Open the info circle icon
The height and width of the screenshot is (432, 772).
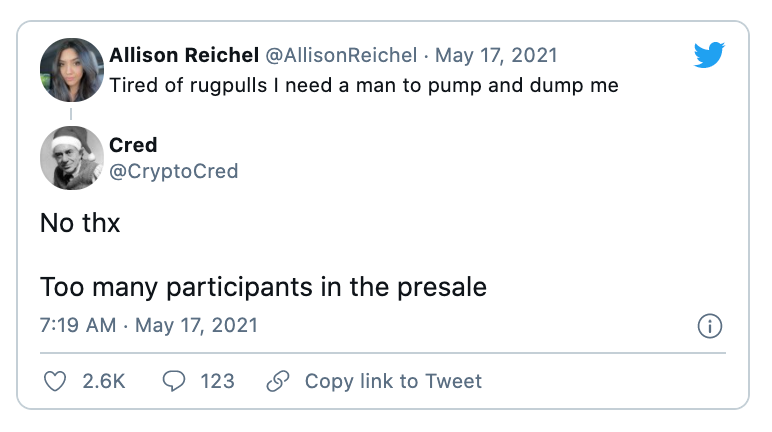[708, 326]
